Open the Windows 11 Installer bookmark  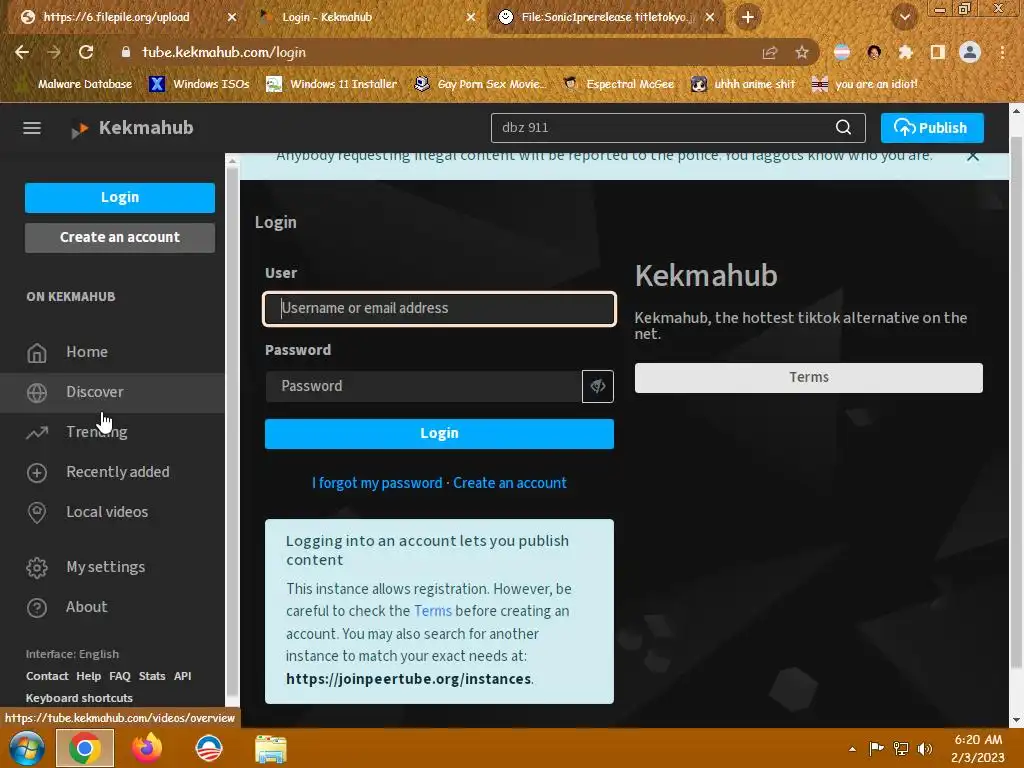tap(332, 84)
